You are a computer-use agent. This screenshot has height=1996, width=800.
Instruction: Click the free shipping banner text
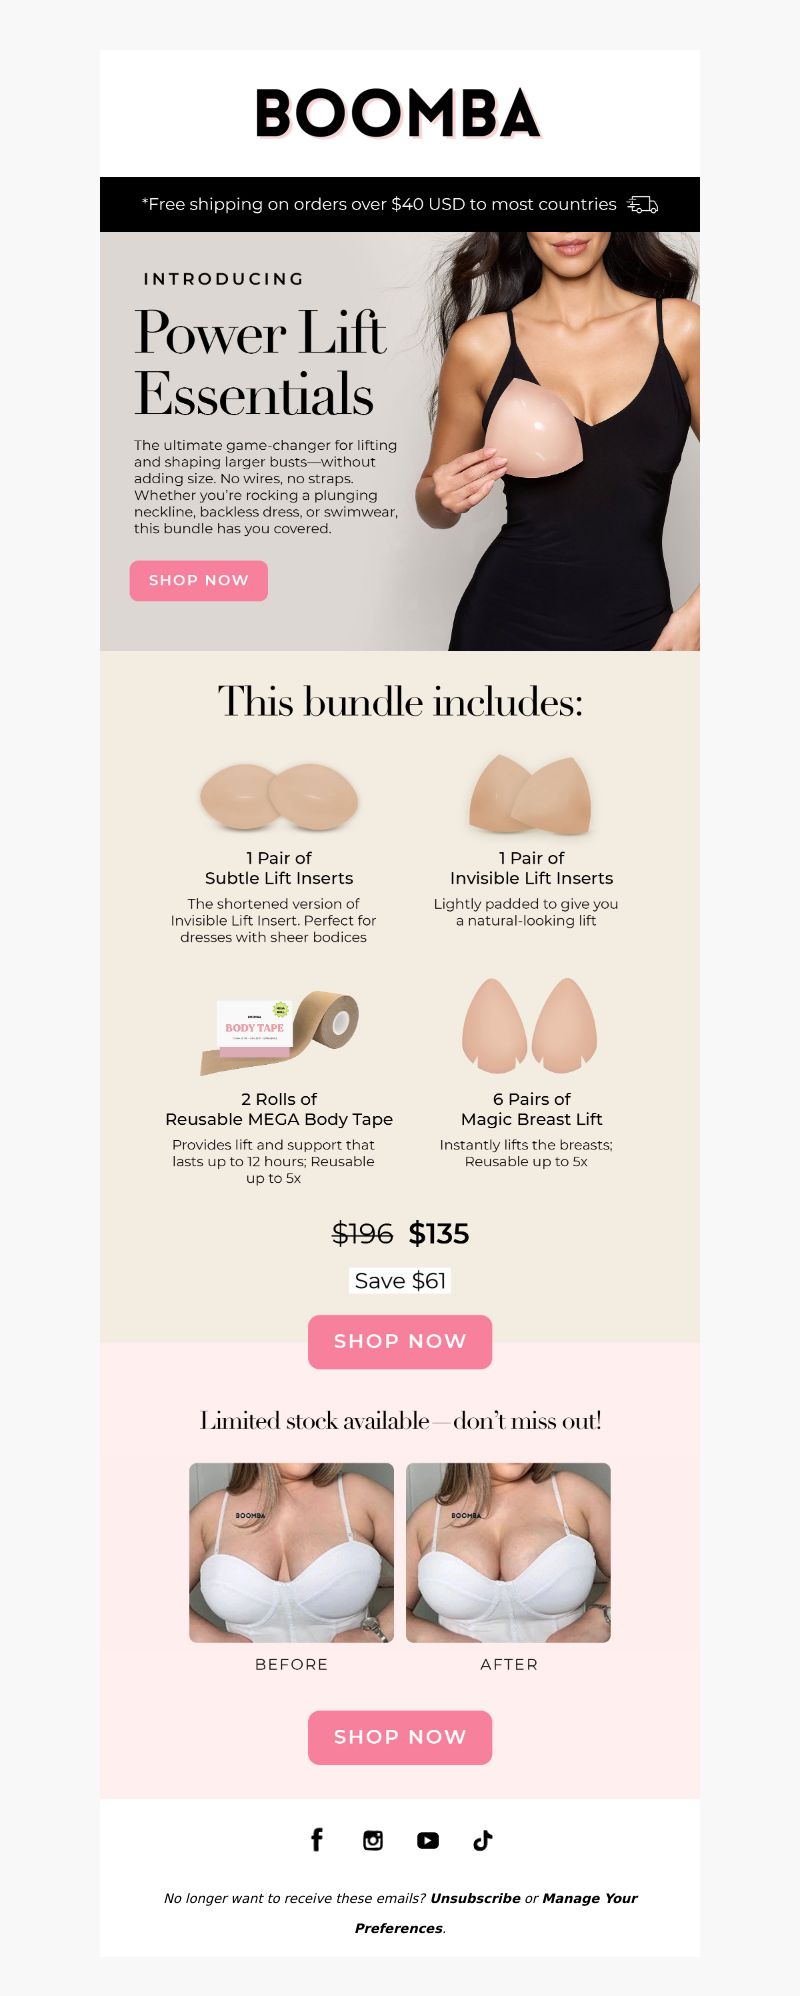(379, 204)
